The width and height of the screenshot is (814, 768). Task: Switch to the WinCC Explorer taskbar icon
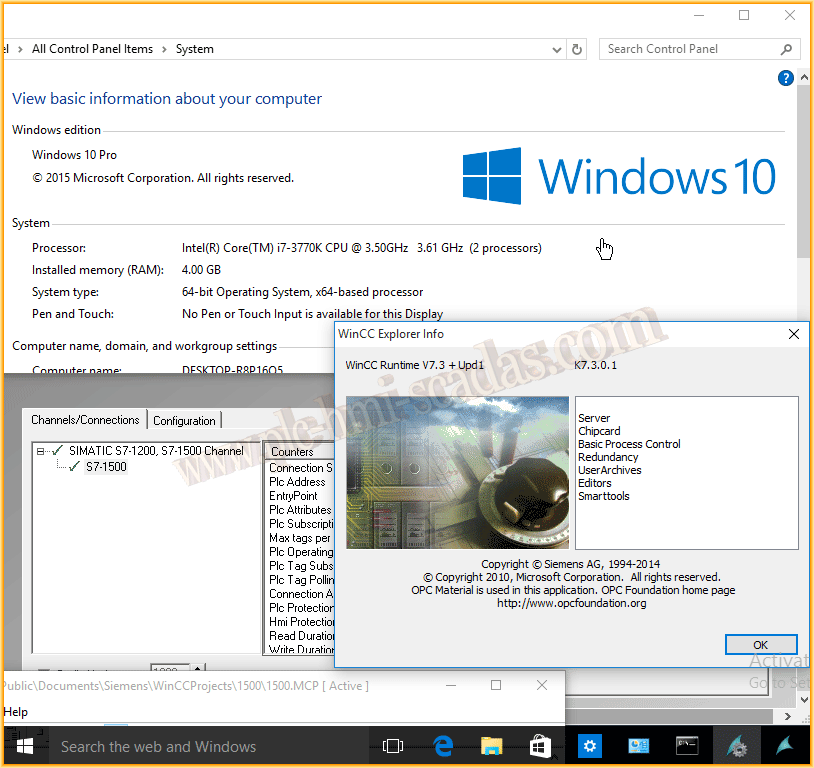click(x=736, y=746)
